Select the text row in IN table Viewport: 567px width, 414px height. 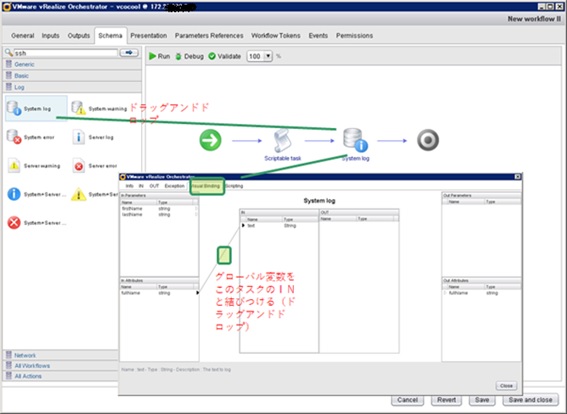pyautogui.click(x=279, y=226)
